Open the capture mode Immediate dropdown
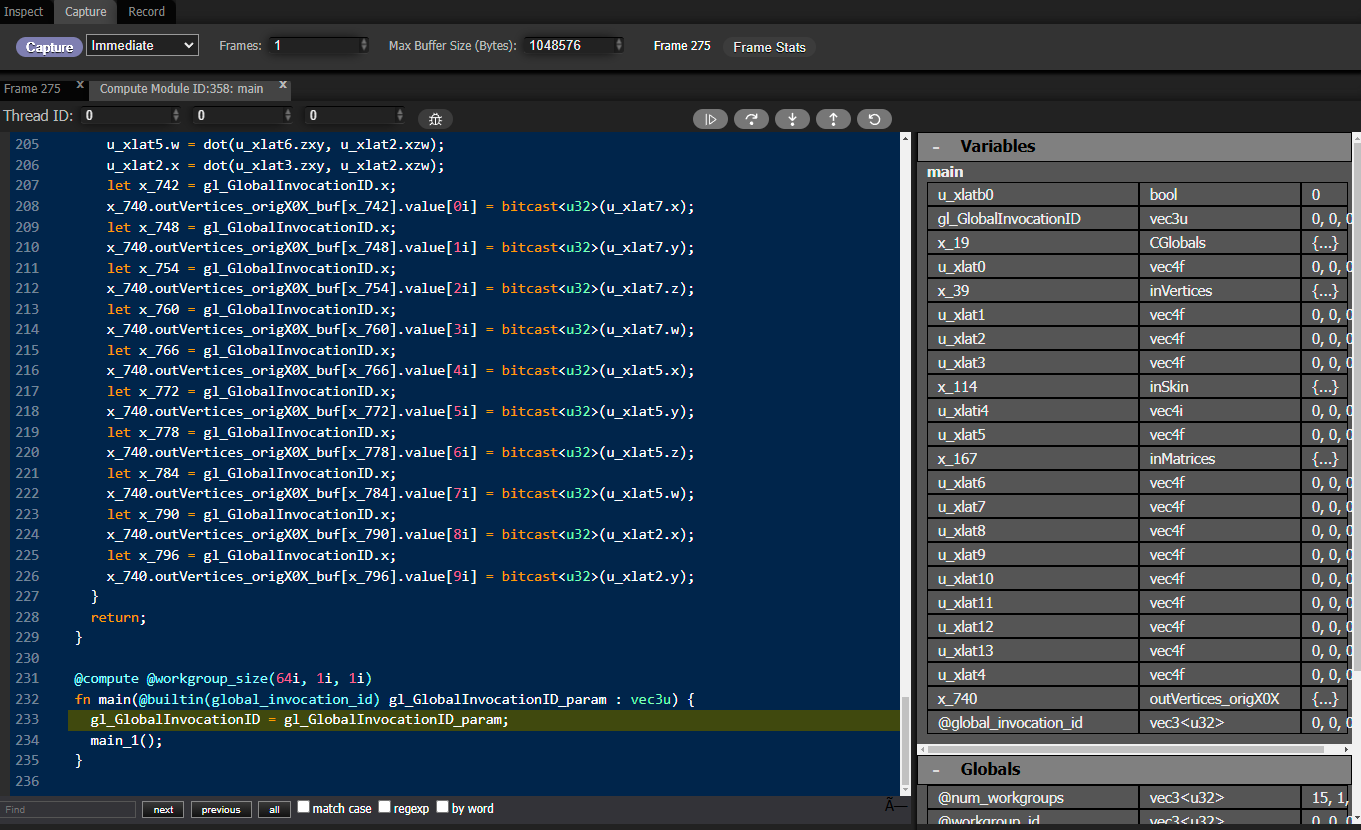 [x=142, y=45]
